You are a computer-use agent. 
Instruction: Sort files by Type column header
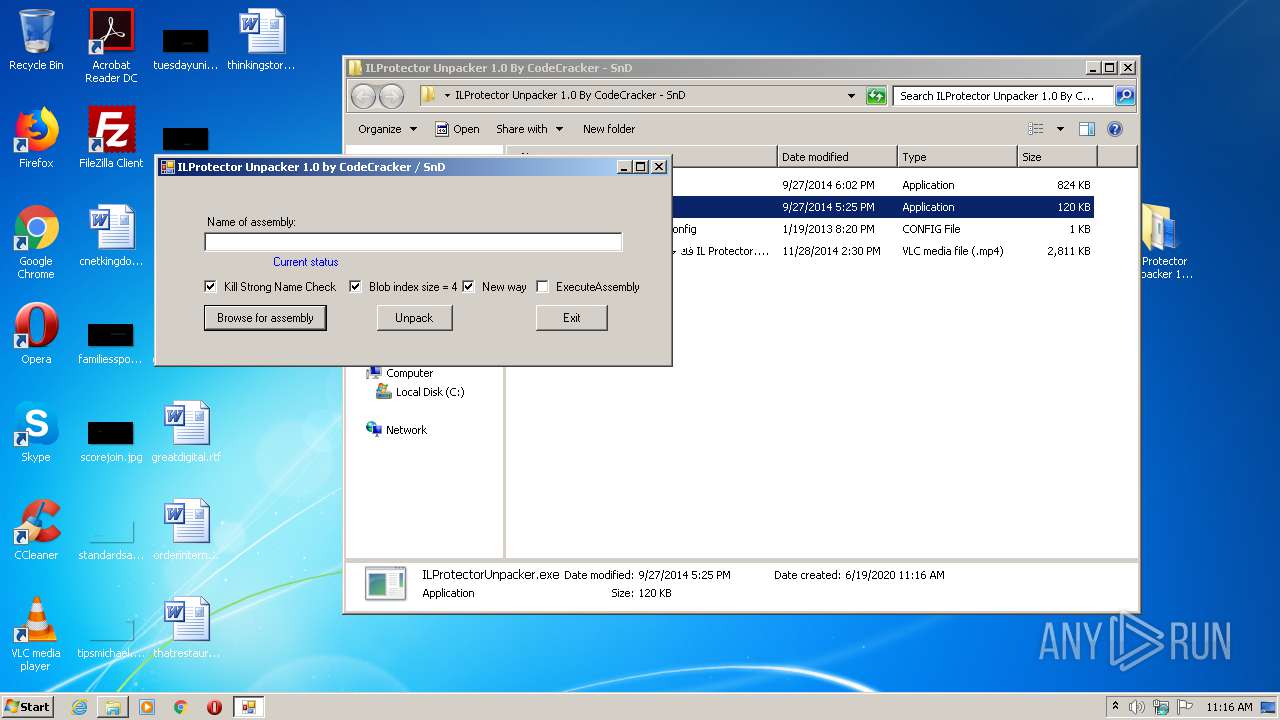pos(957,157)
